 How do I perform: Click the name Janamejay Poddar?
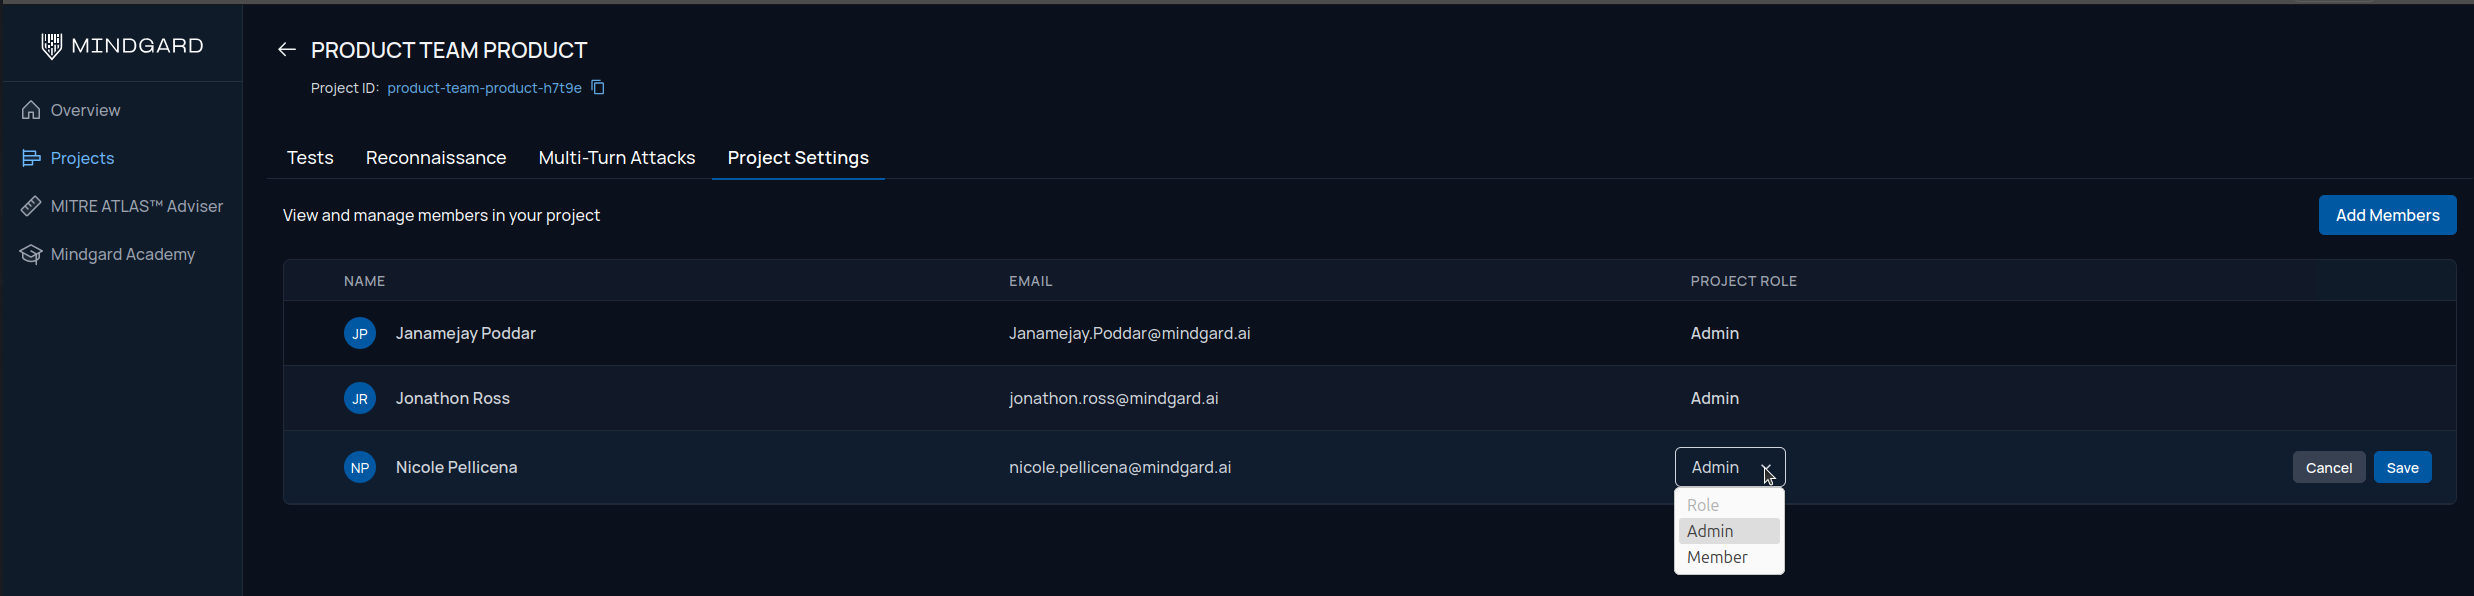[x=466, y=333]
